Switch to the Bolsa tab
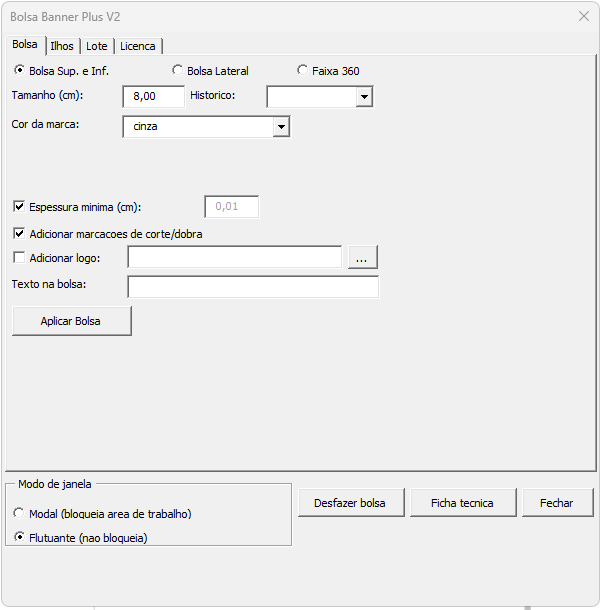Screen dimensions: 602x610 pyautogui.click(x=25, y=45)
